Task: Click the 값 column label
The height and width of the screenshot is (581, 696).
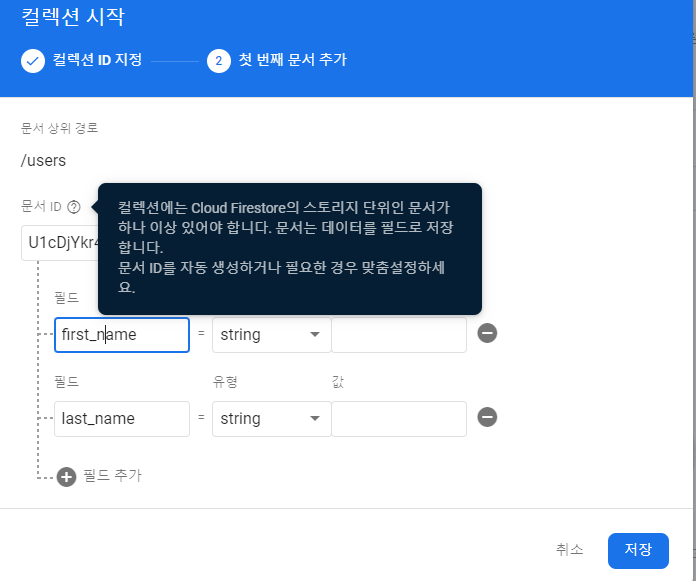Action: point(338,381)
